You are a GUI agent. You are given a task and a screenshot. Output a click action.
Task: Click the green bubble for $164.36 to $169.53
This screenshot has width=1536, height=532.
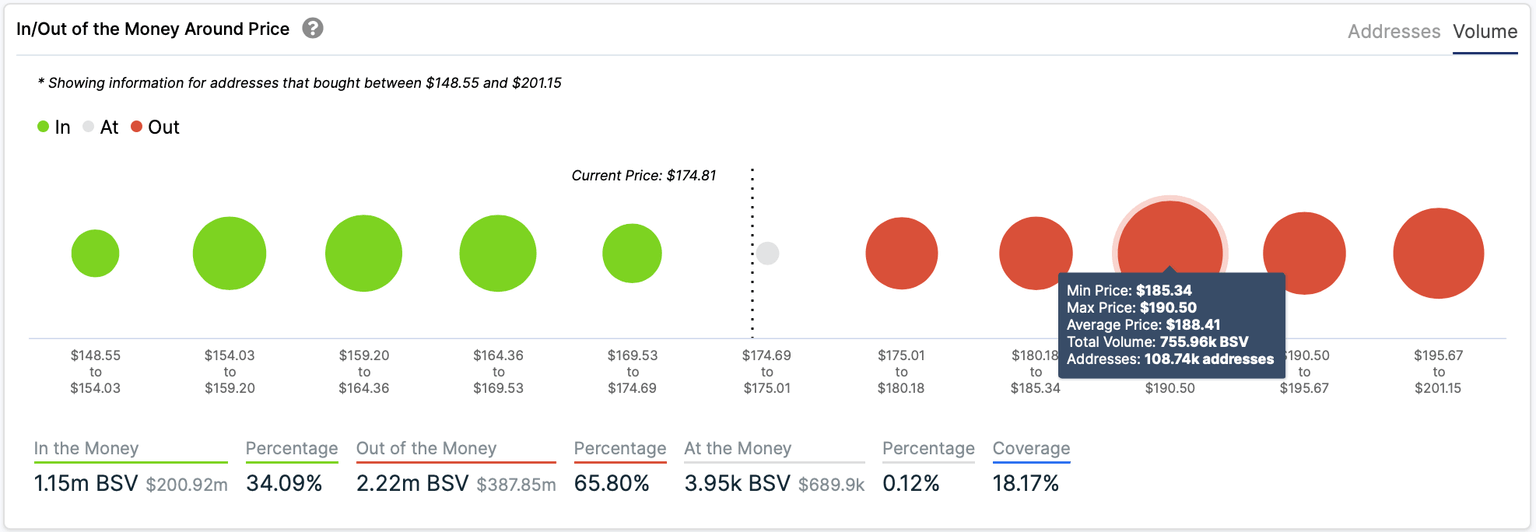pos(498,253)
